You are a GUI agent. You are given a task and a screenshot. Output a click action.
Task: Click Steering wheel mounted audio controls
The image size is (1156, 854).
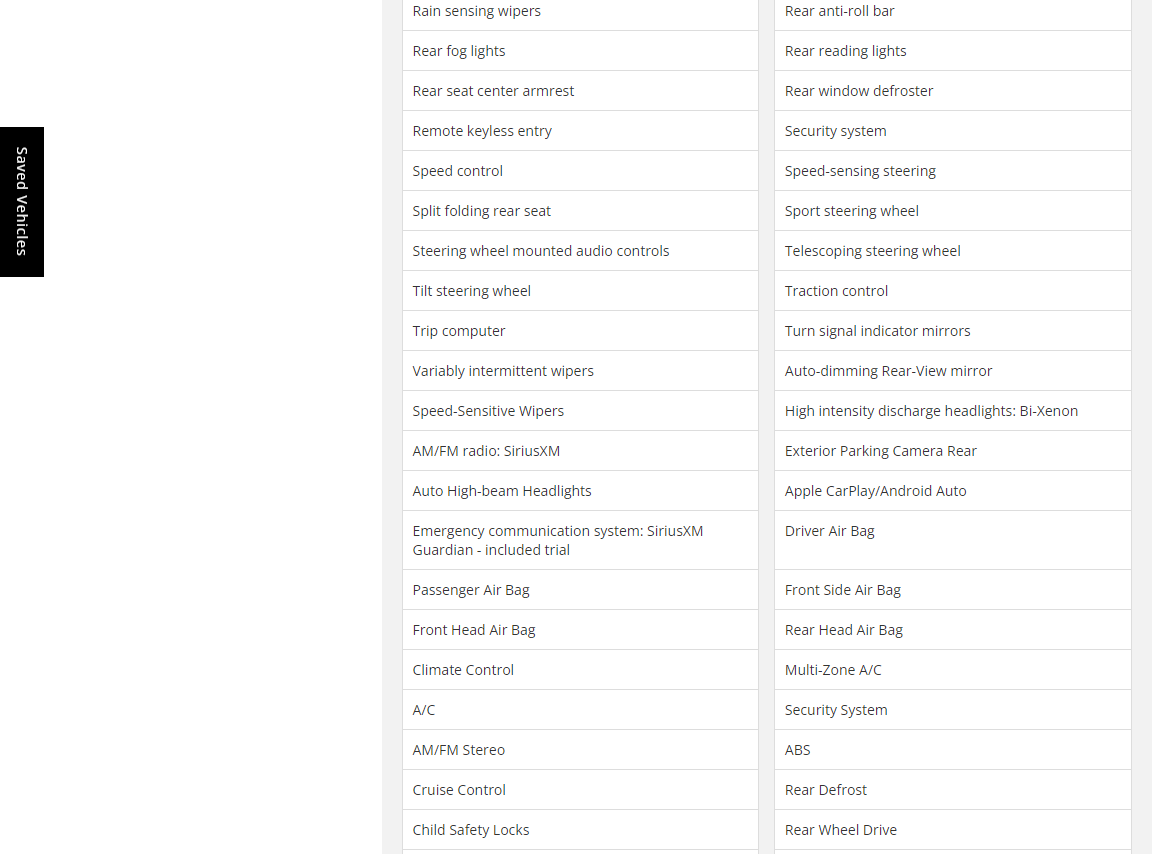(541, 251)
